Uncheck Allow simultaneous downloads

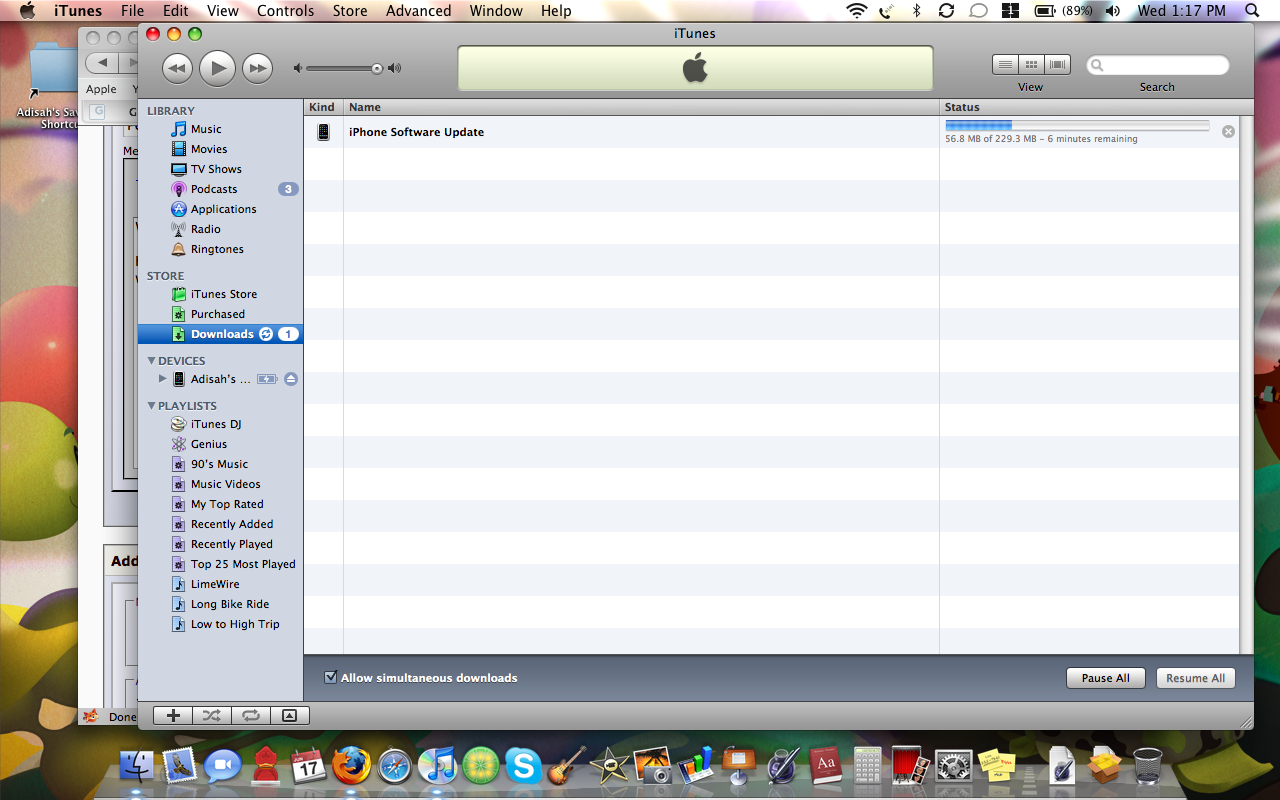pyautogui.click(x=331, y=677)
